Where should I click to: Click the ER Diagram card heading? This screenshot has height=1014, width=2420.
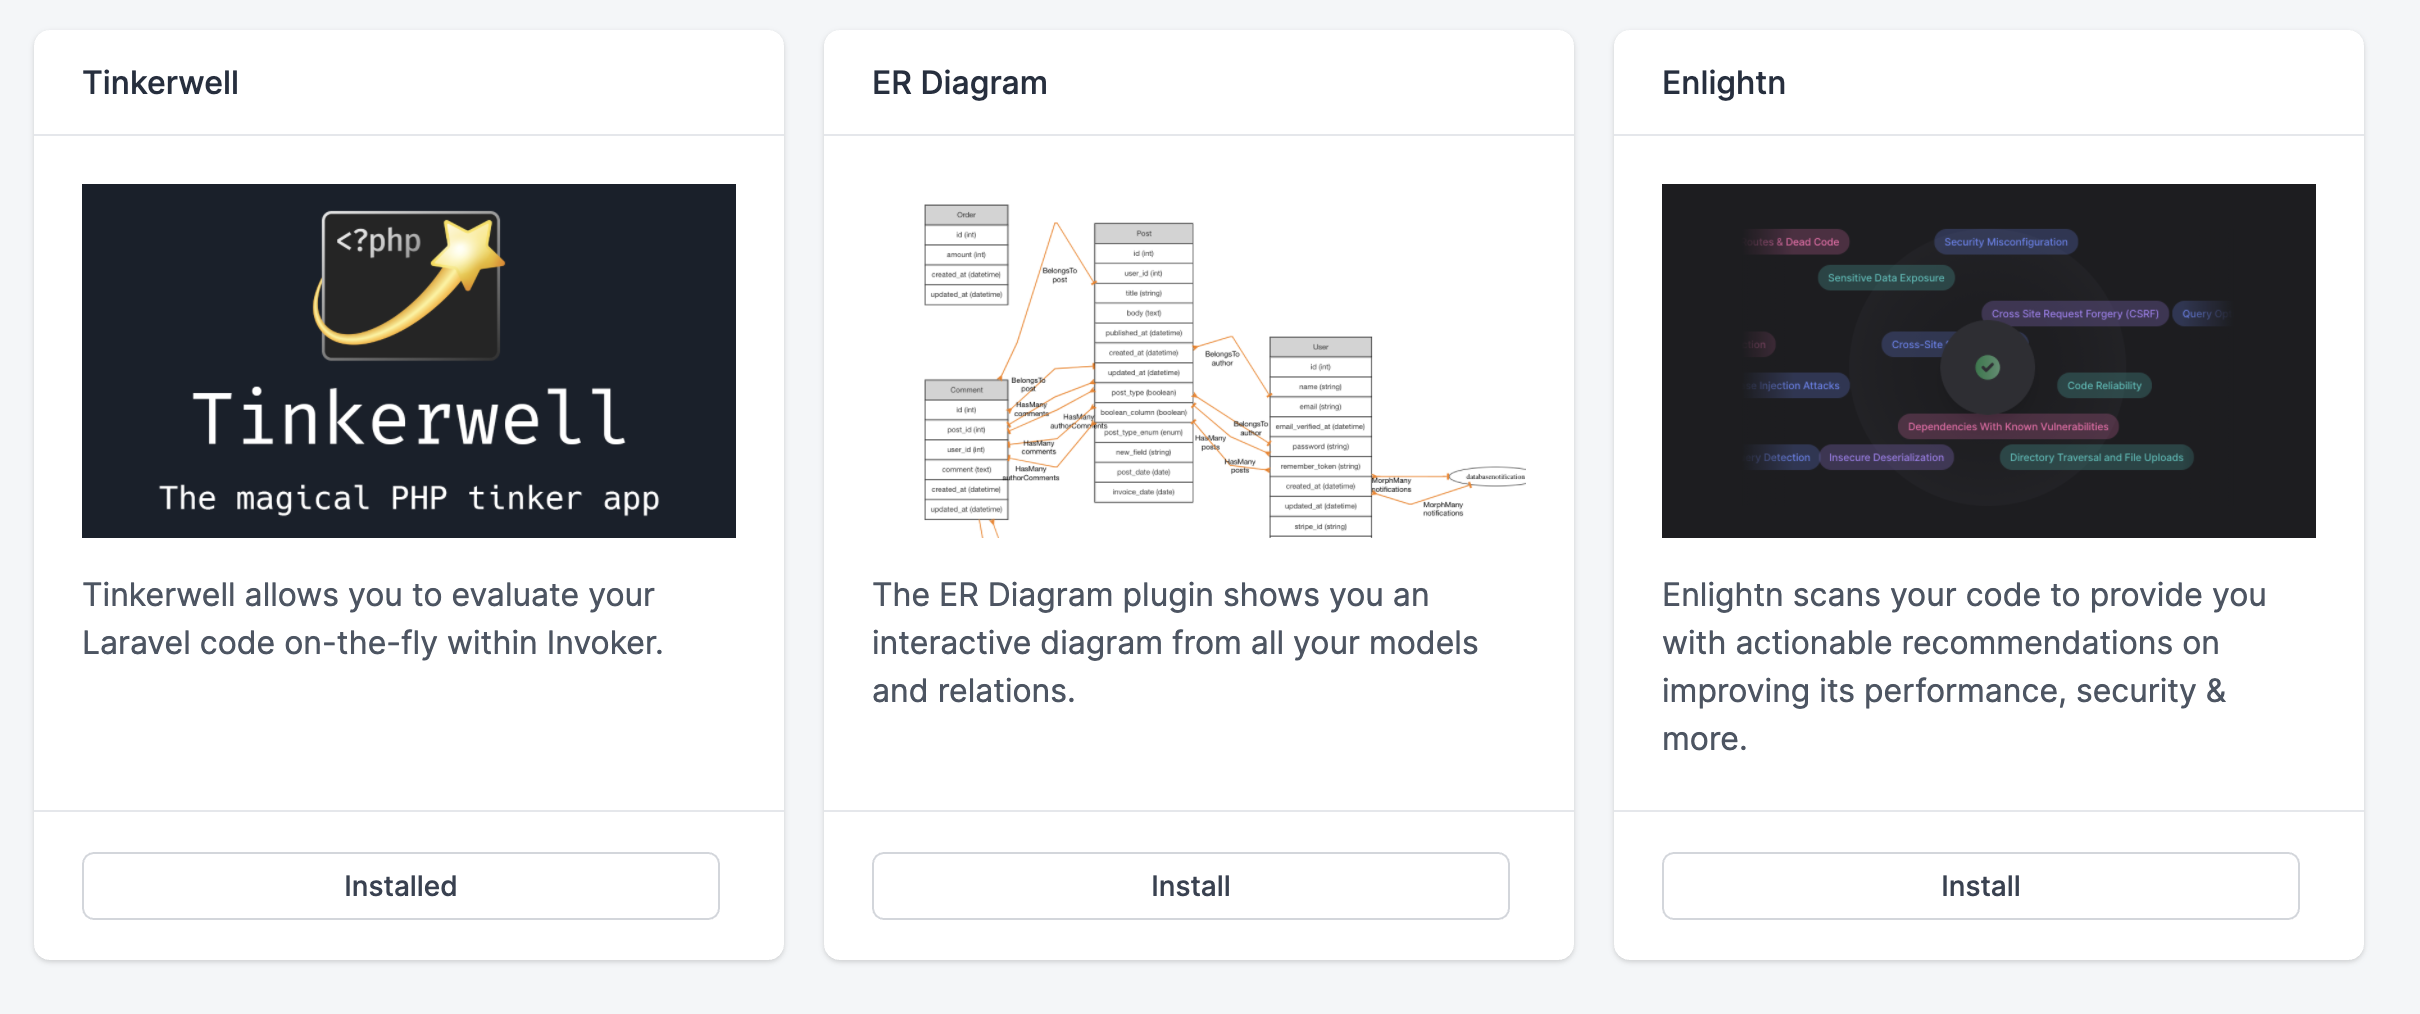tap(959, 82)
